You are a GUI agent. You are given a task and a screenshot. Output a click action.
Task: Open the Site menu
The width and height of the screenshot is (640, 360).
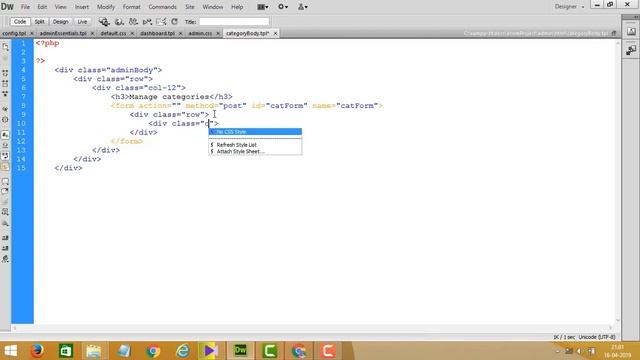coord(190,7)
